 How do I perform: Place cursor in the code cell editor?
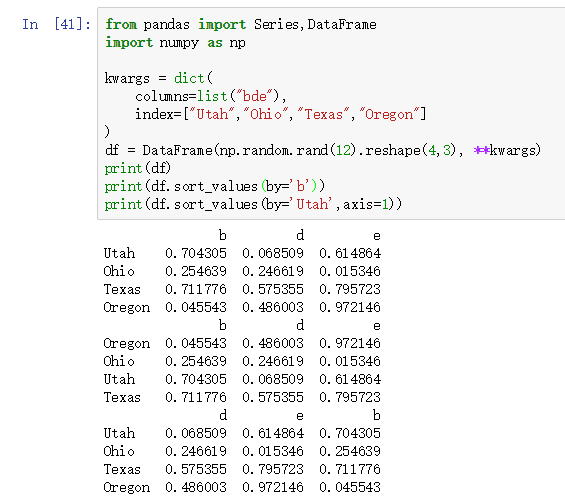point(331,114)
